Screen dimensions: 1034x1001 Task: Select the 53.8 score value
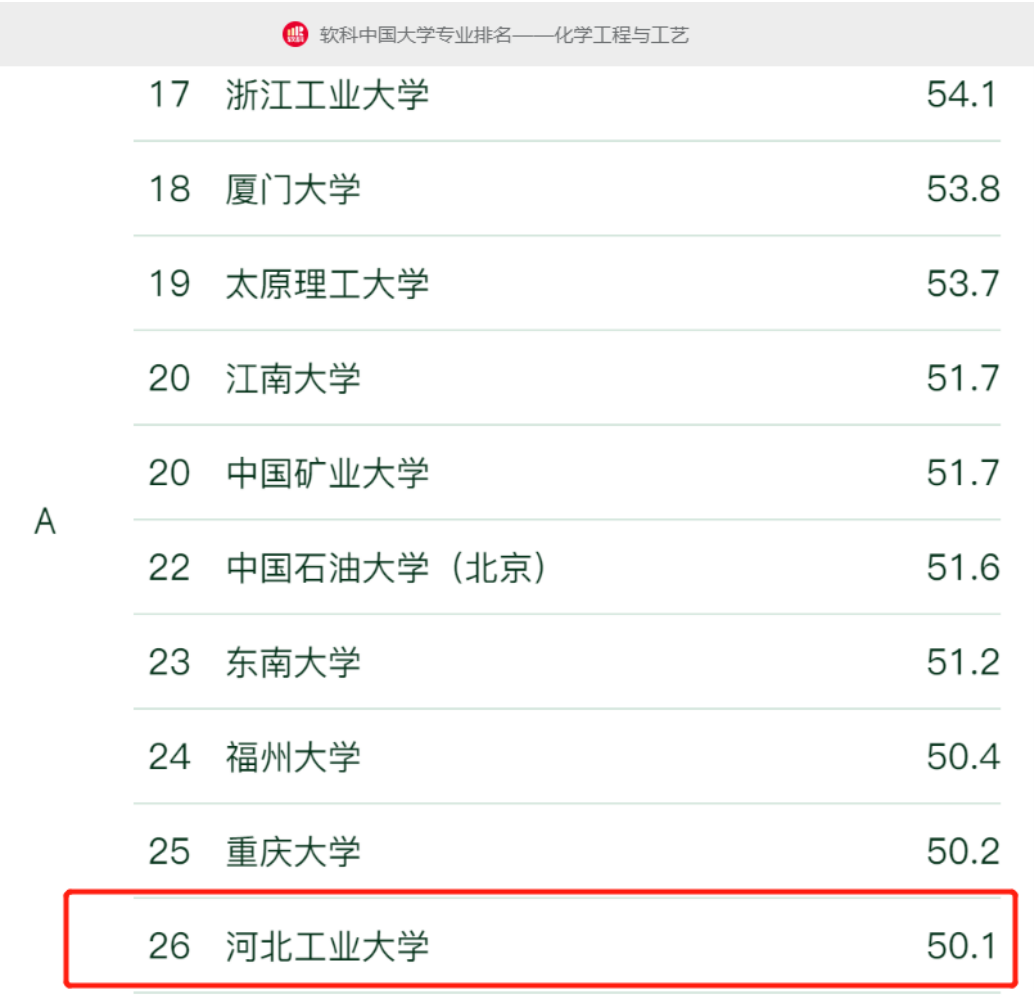tap(962, 189)
